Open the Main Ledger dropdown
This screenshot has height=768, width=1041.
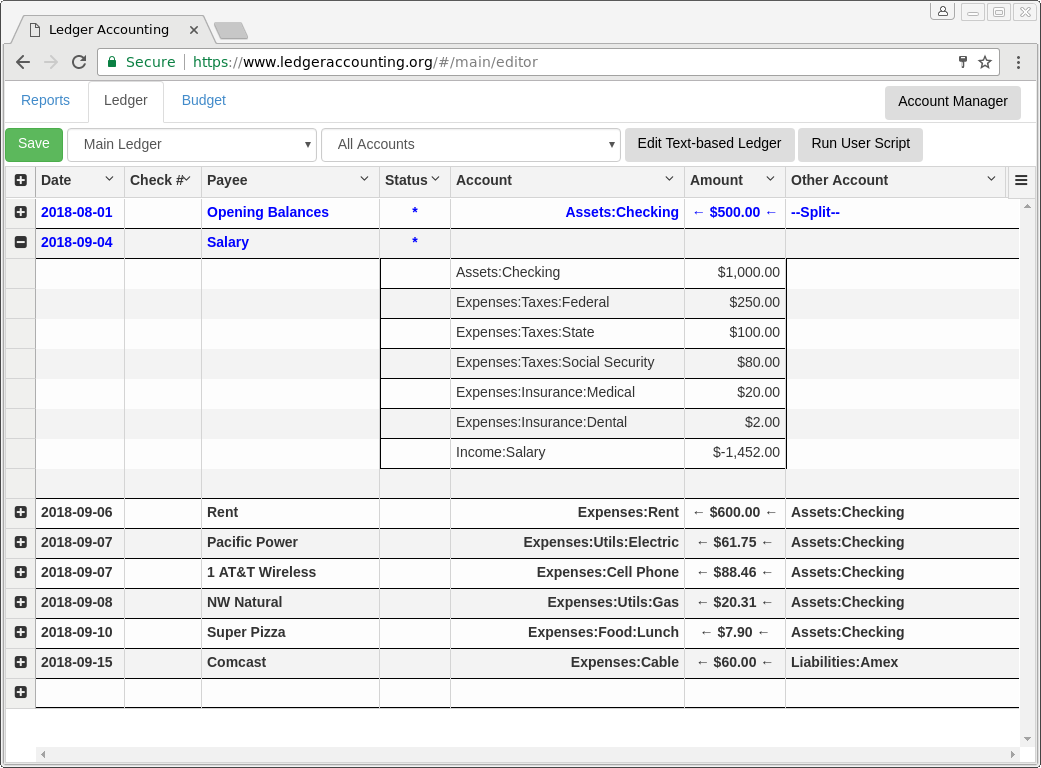(x=192, y=145)
